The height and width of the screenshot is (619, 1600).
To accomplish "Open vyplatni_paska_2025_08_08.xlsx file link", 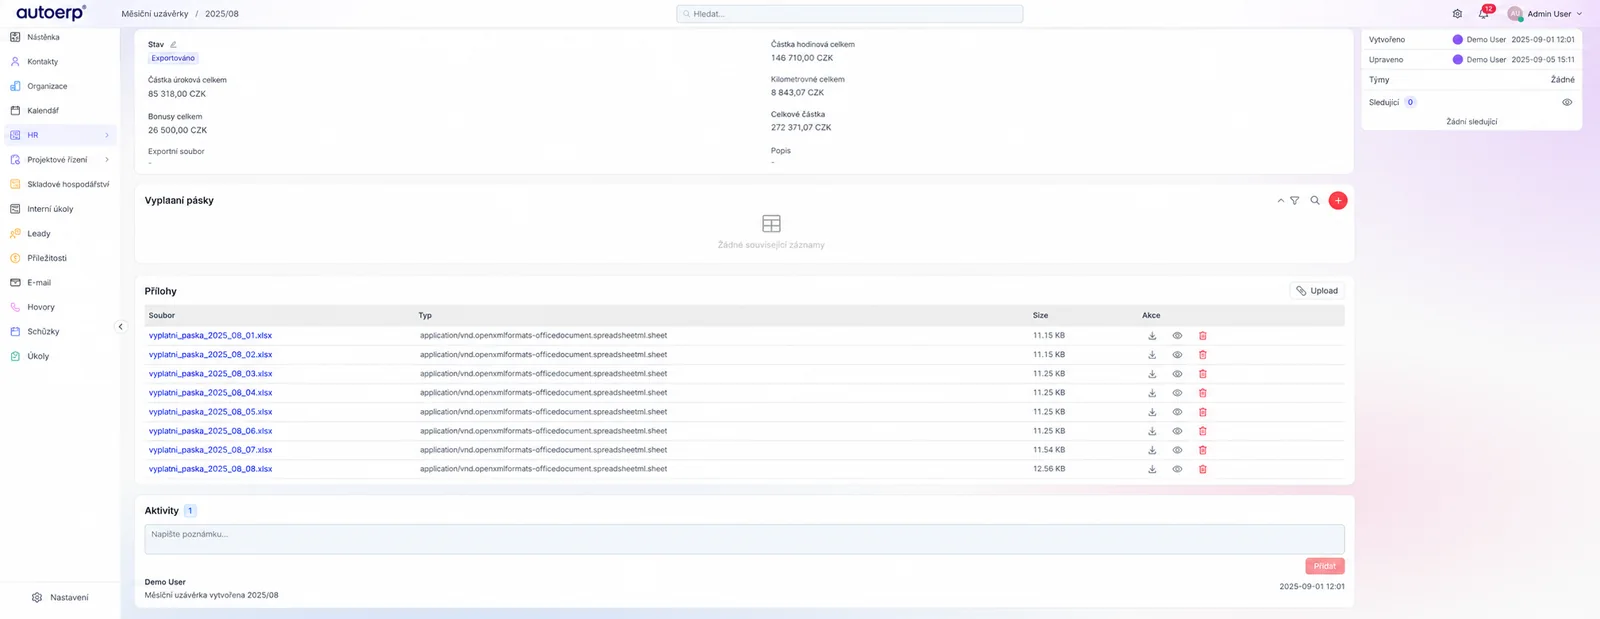I will tap(210, 469).
